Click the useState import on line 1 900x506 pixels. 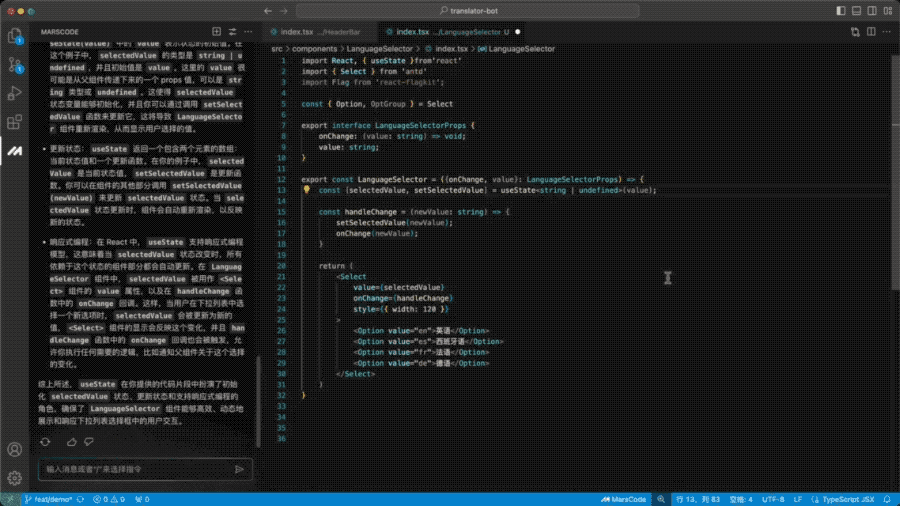[x=387, y=61]
